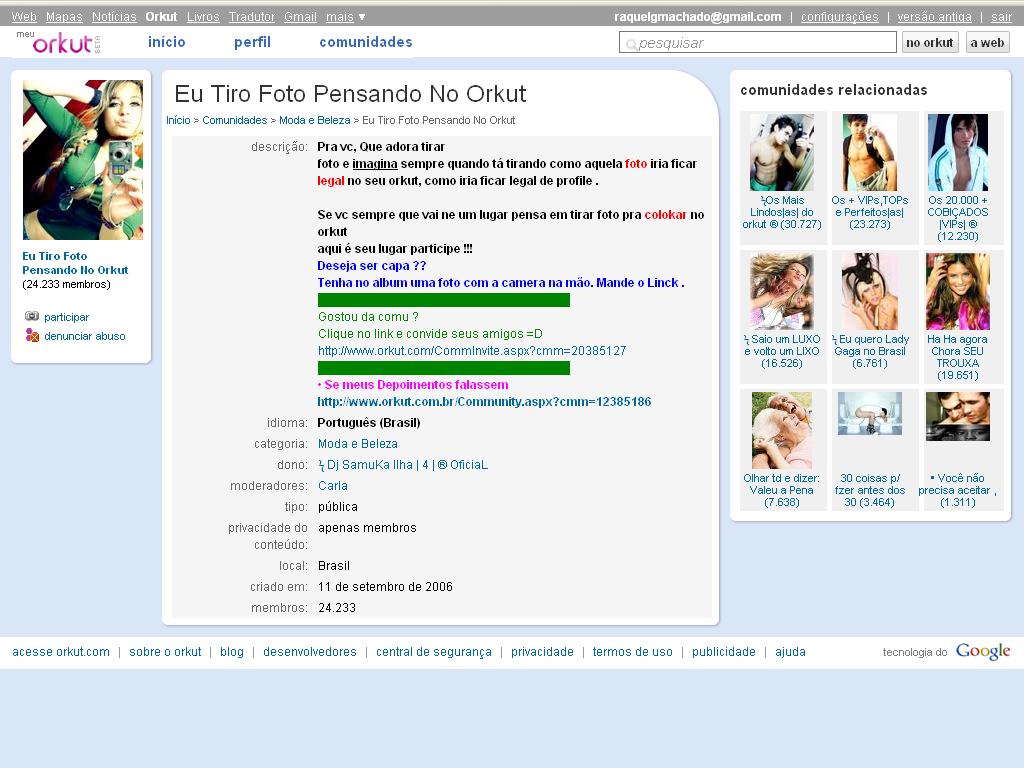Open 'Os 20.000 + COBIÇADOS' thumbnail
Screen dimensions: 1024x768
(x=958, y=152)
